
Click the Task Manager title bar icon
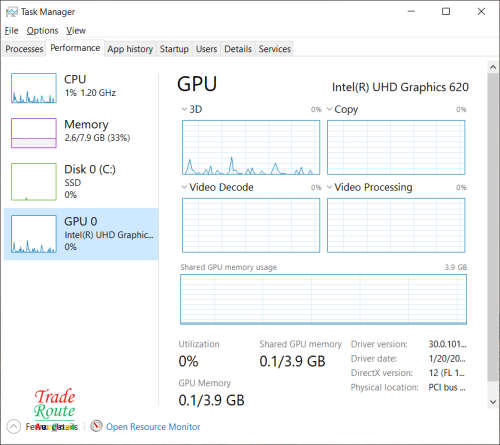pos(12,12)
